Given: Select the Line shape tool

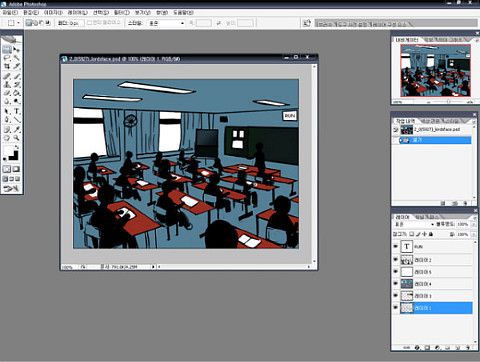Looking at the screenshot, I should 16,120.
